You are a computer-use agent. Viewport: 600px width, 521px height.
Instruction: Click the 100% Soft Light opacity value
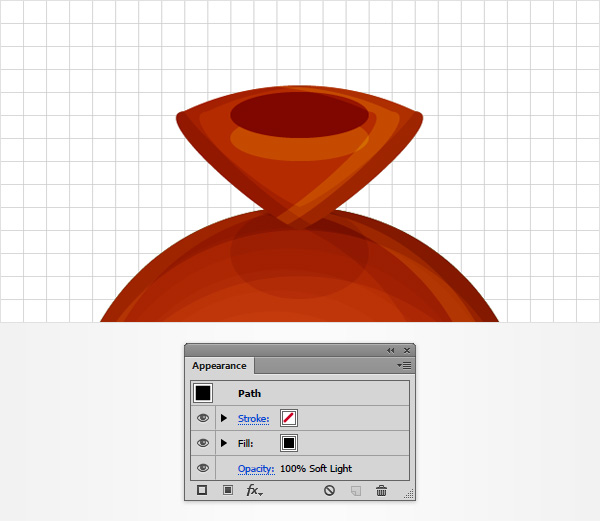click(316, 468)
